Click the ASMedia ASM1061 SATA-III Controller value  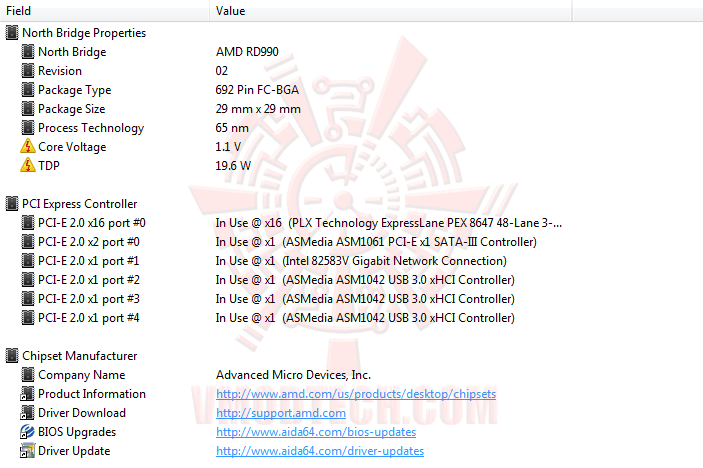376,242
